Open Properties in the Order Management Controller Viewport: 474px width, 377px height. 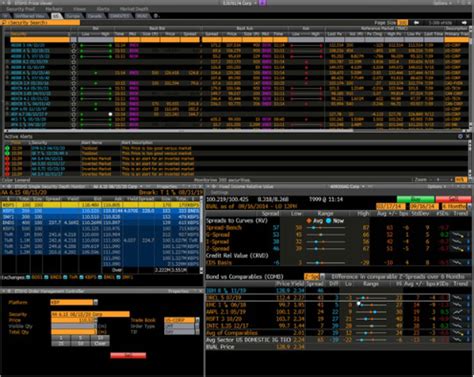coord(179,291)
